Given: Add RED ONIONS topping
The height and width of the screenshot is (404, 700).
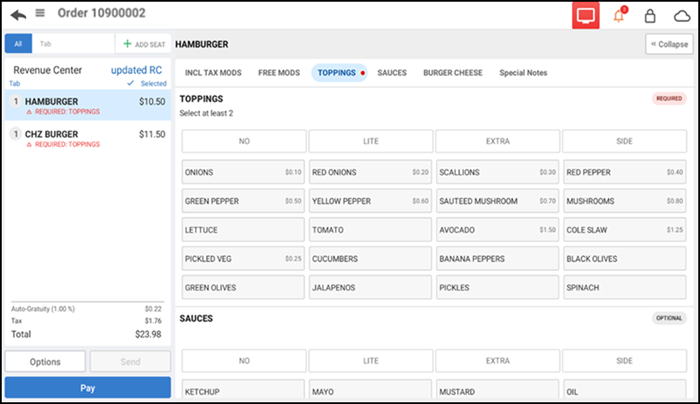Looking at the screenshot, I should point(370,172).
